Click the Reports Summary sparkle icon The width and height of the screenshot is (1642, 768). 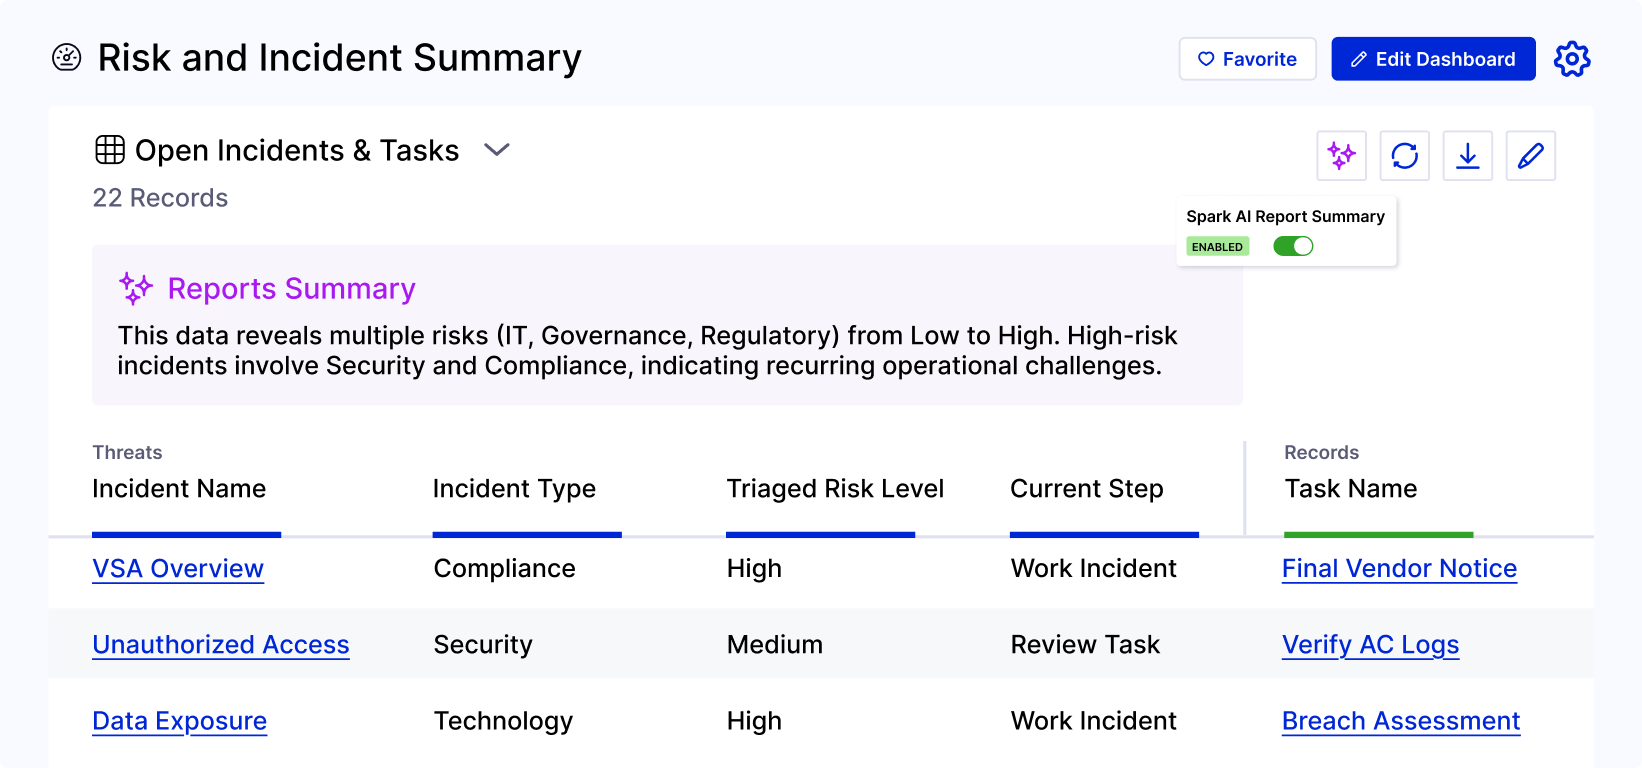point(136,288)
